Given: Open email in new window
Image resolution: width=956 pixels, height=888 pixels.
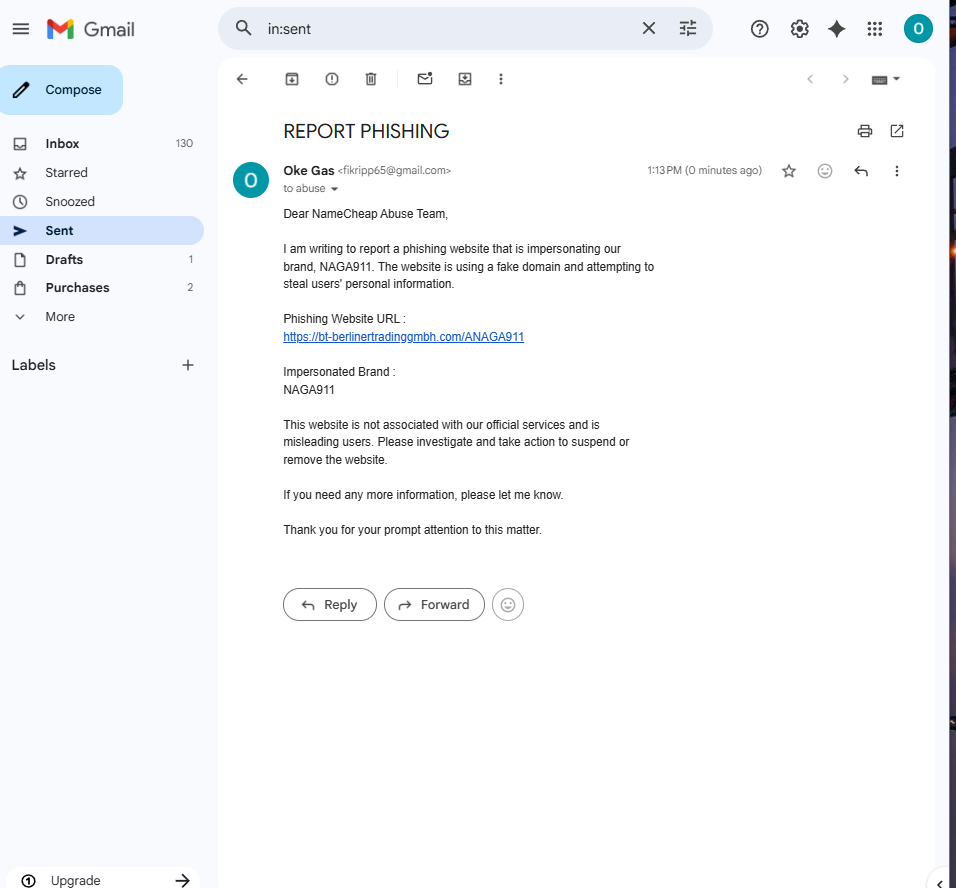Looking at the screenshot, I should pos(897,131).
